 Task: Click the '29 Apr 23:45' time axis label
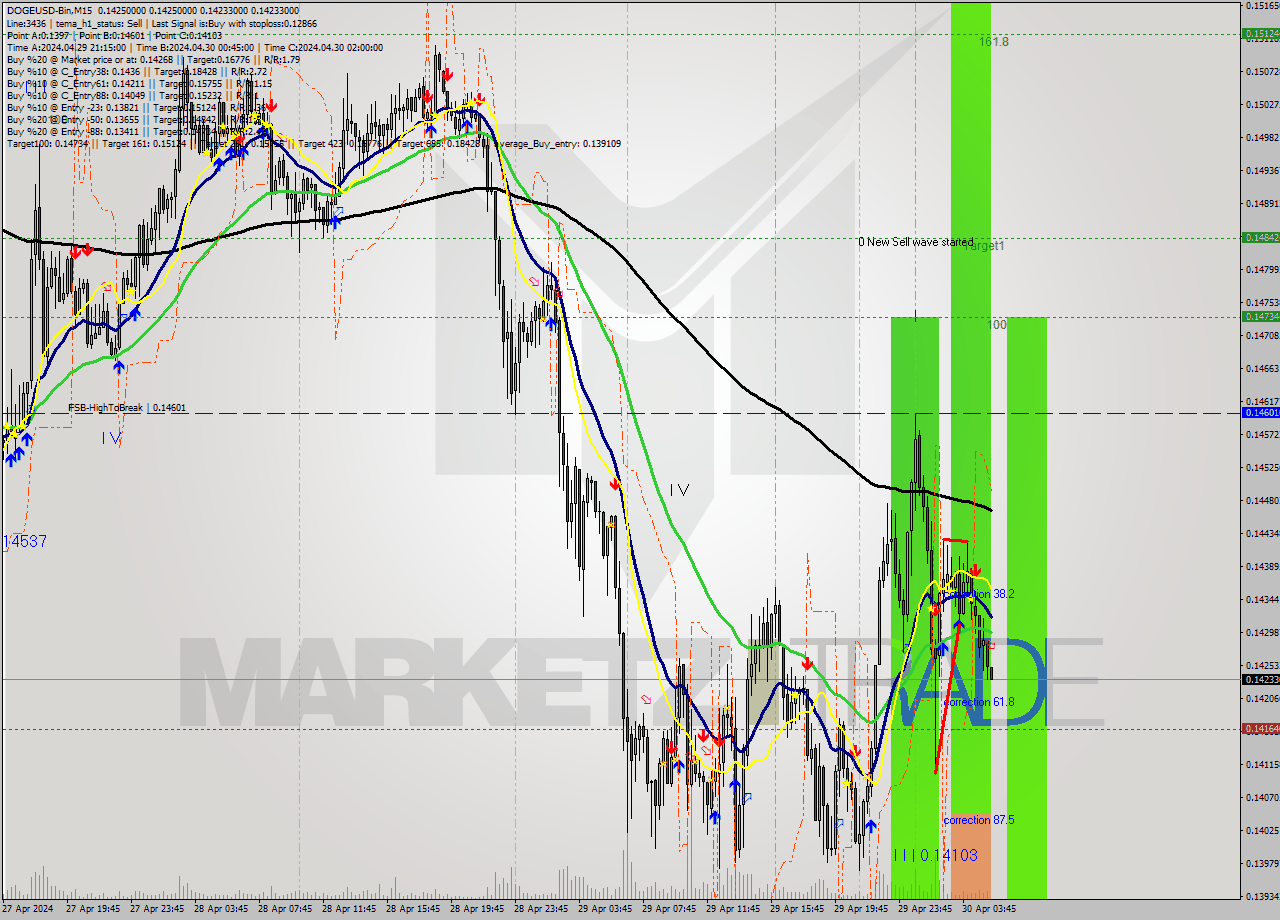923,909
